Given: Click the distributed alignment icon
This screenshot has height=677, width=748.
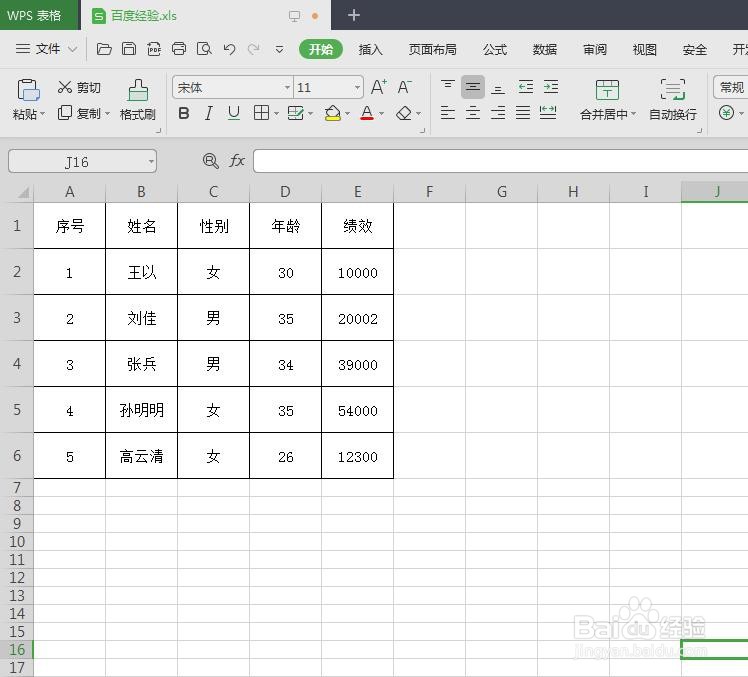Looking at the screenshot, I should pyautogui.click(x=548, y=113).
